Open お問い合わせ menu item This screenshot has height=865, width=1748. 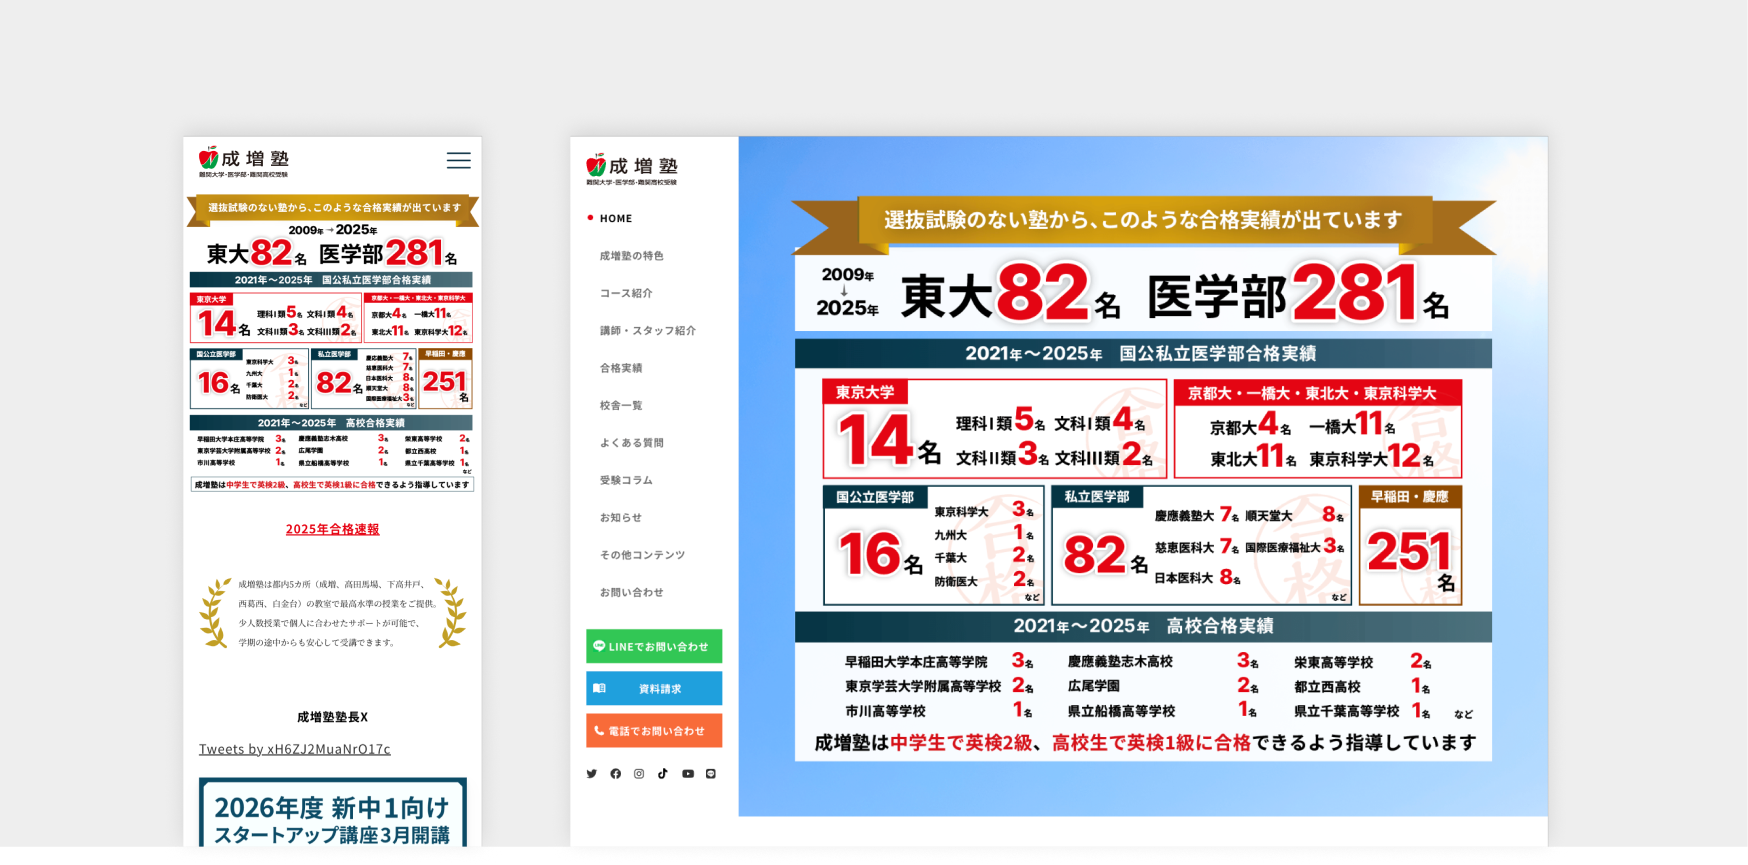[631, 592]
